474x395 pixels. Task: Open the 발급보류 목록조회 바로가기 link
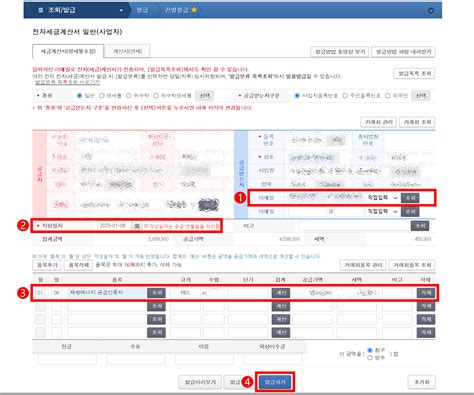coord(67,82)
